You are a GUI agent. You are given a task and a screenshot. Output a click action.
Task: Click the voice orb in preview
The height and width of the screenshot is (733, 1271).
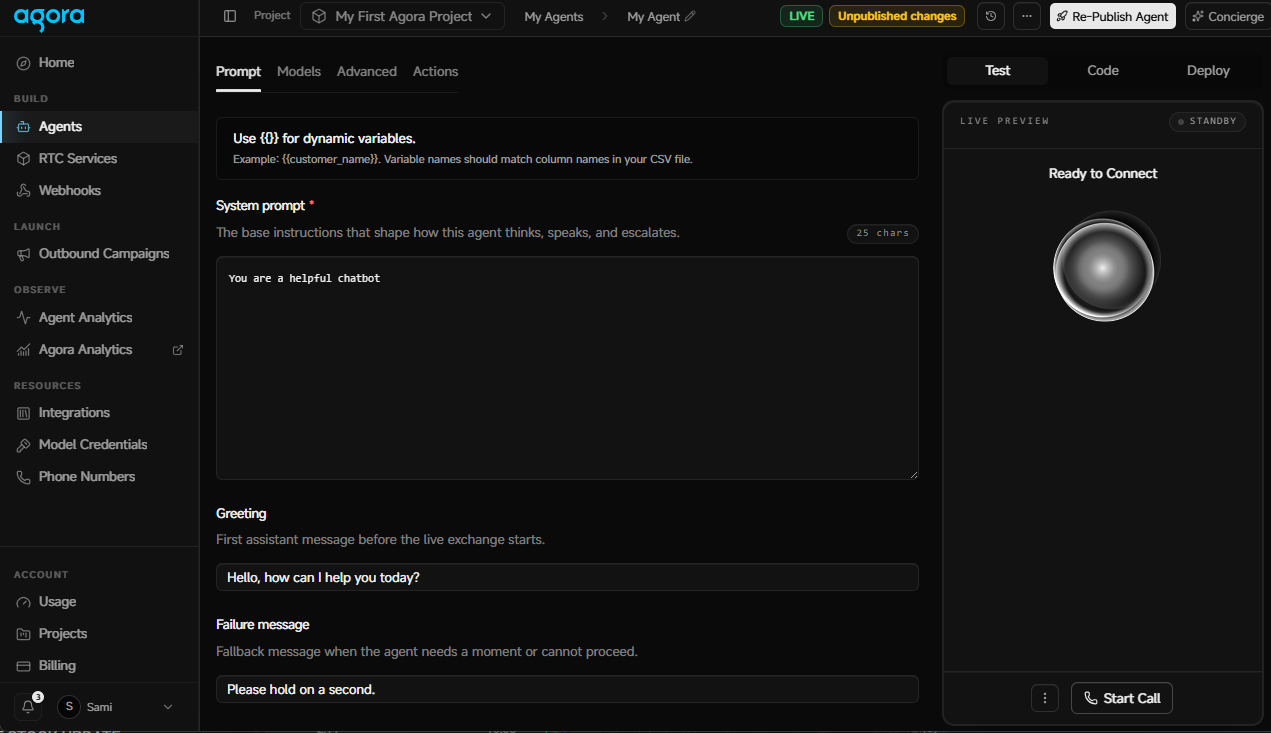coord(1103,270)
